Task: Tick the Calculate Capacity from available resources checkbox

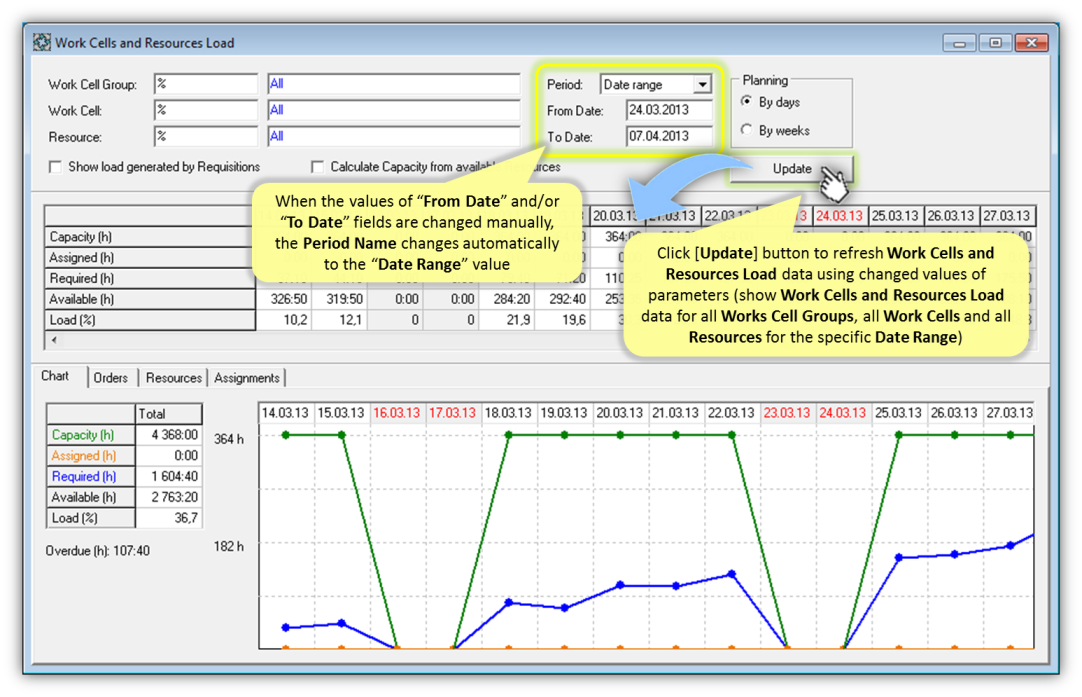Action: (x=317, y=167)
